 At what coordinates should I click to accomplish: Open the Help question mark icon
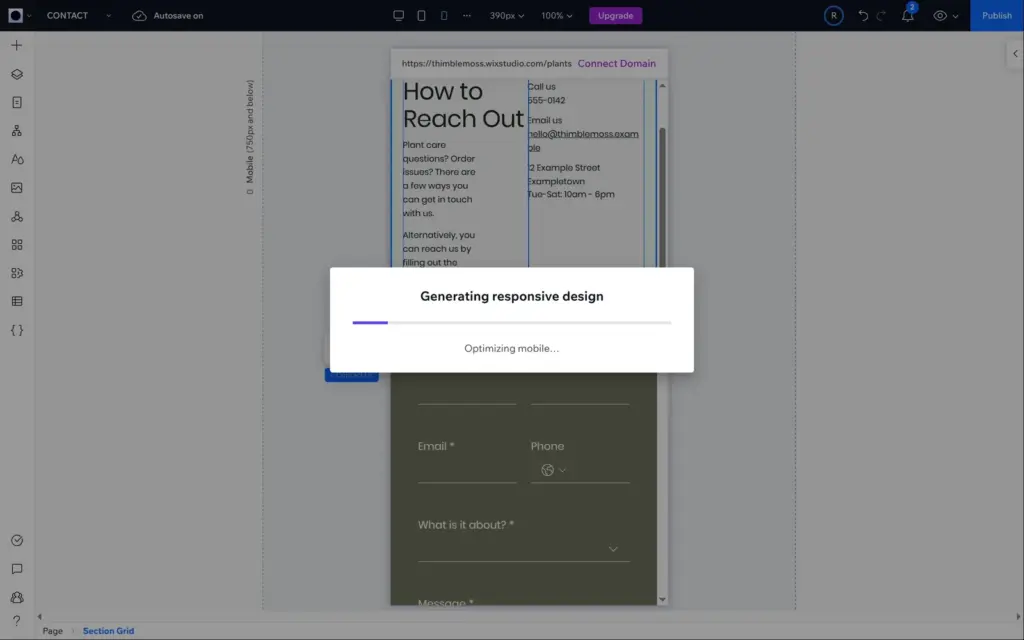(17, 621)
